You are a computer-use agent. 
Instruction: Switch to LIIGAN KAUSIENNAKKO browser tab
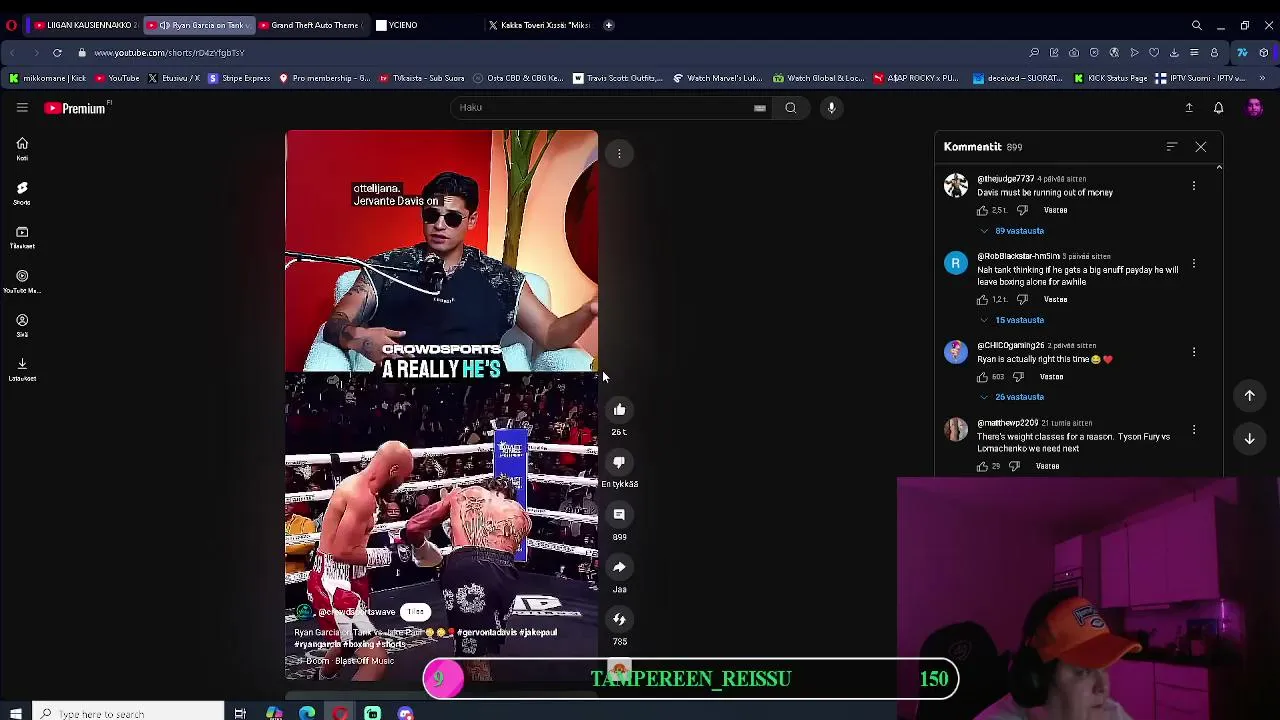click(x=85, y=25)
